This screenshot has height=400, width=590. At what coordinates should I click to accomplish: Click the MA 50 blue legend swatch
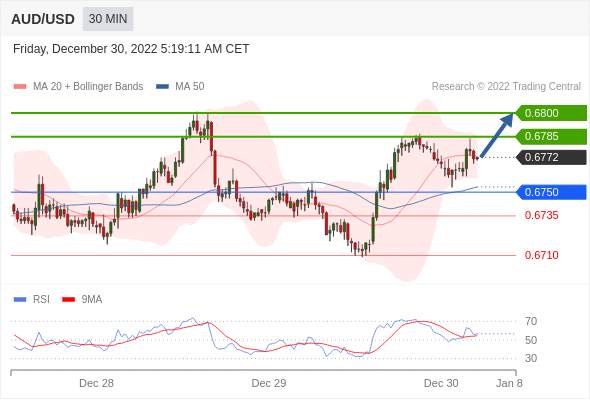(x=162, y=87)
